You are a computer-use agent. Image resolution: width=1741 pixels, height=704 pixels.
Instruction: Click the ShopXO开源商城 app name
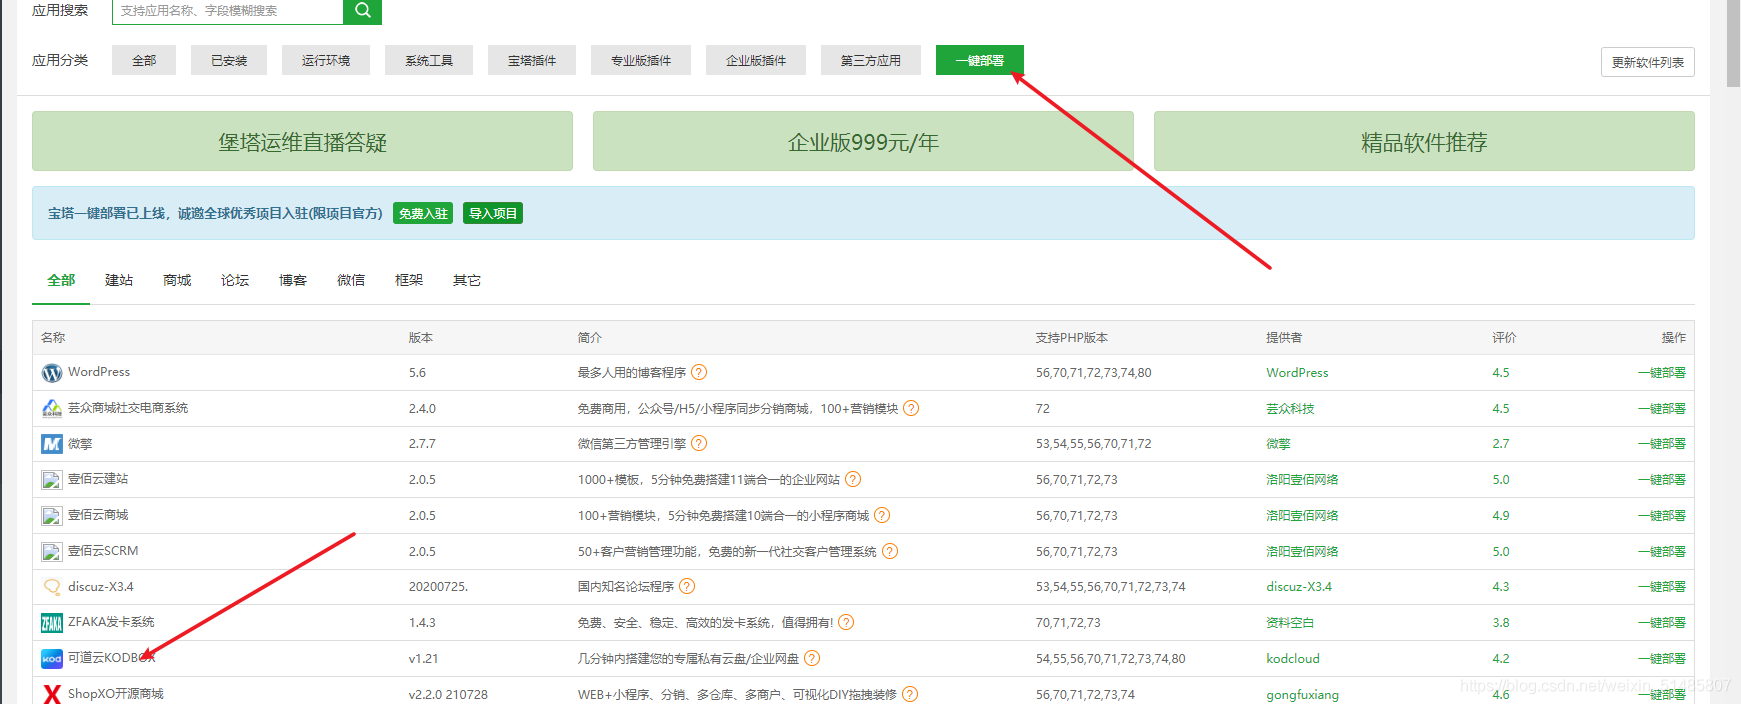116,693
